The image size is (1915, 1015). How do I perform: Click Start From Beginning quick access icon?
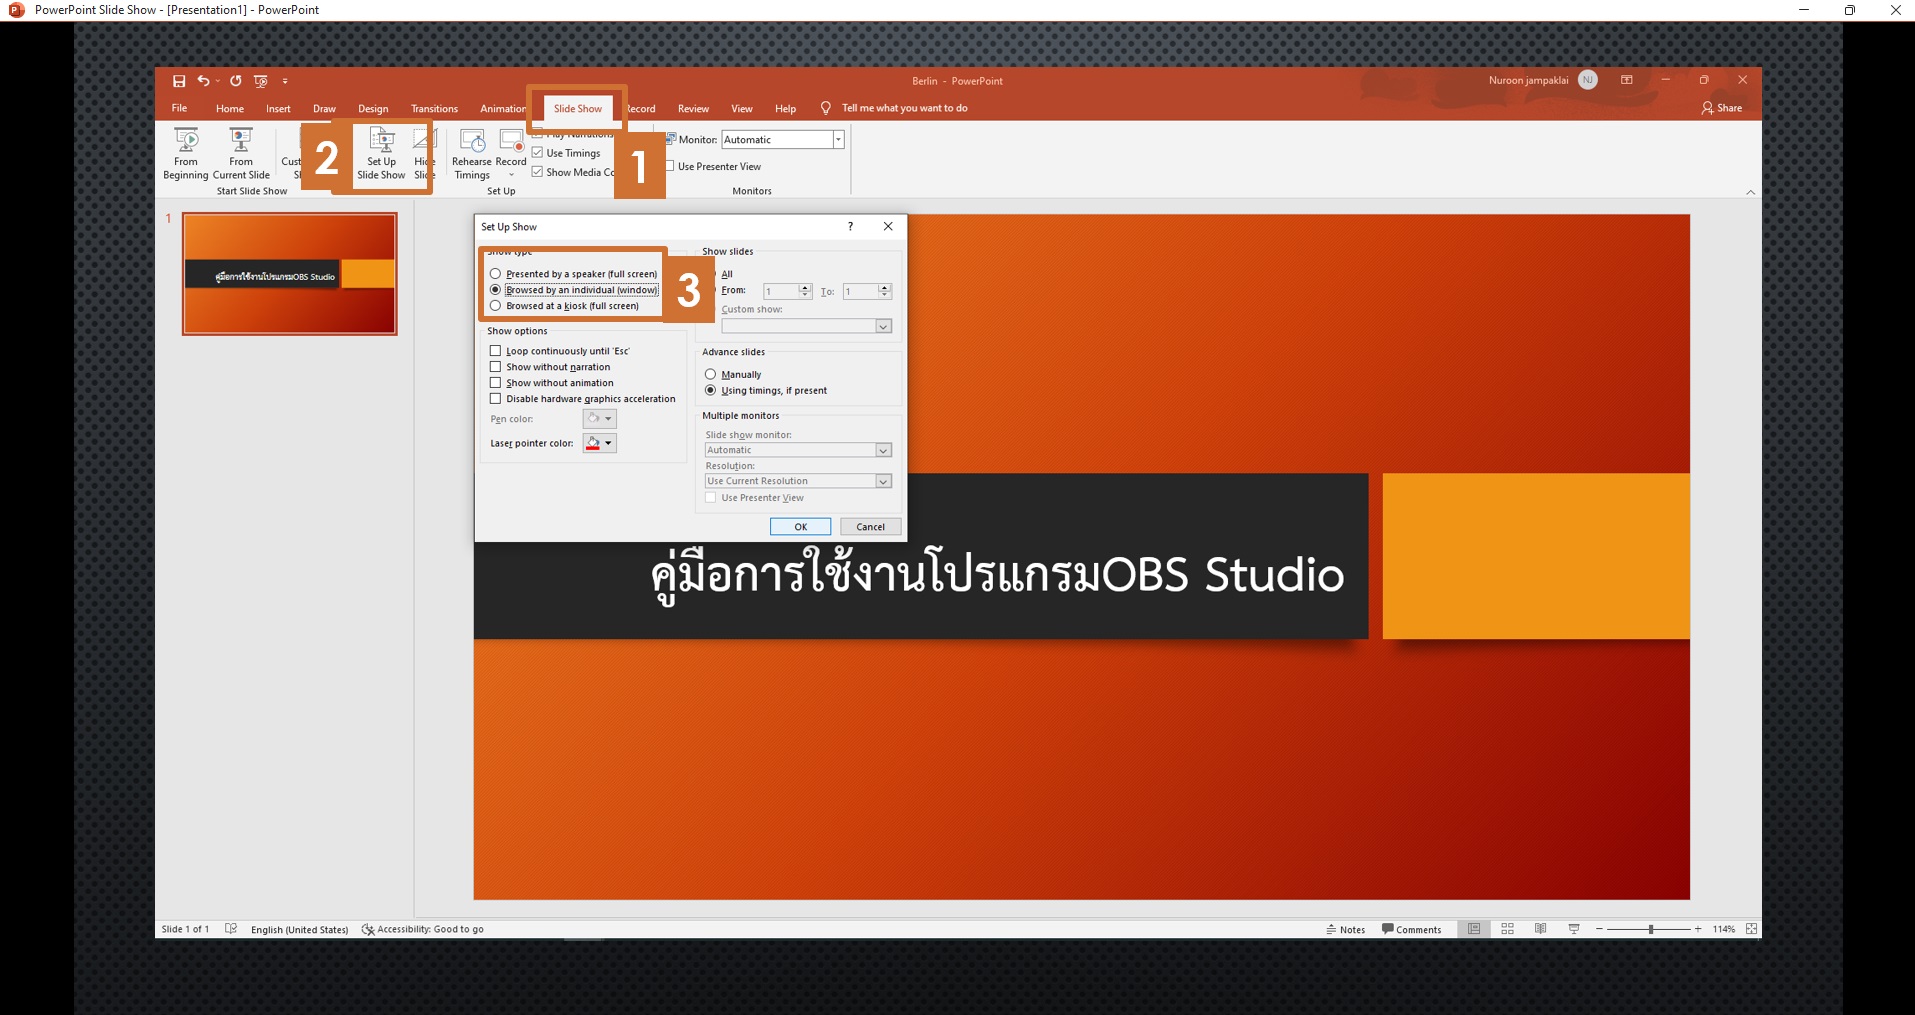pos(261,81)
